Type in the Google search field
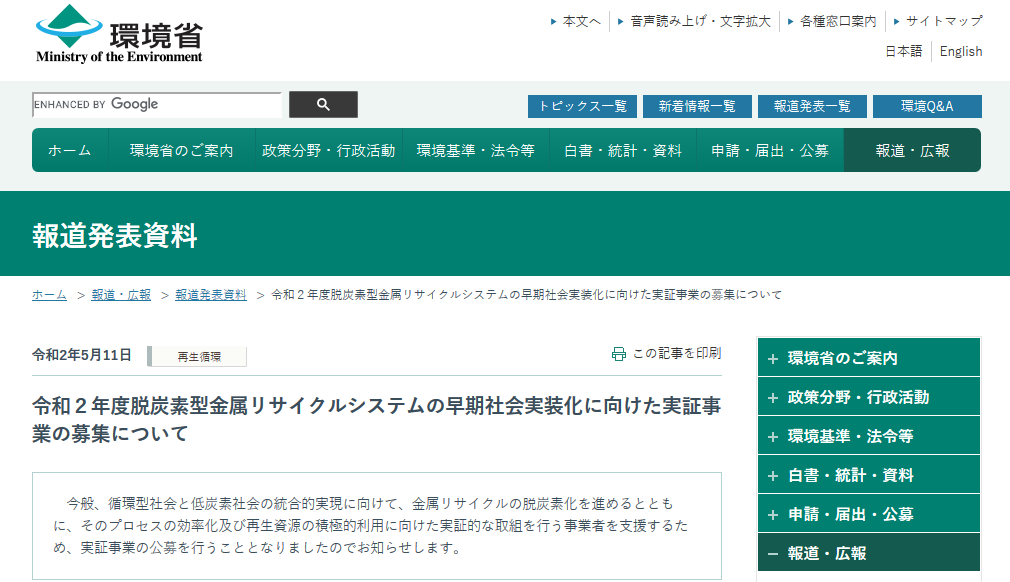Image resolution: width=1010 pixels, height=582 pixels. pyautogui.click(x=157, y=105)
